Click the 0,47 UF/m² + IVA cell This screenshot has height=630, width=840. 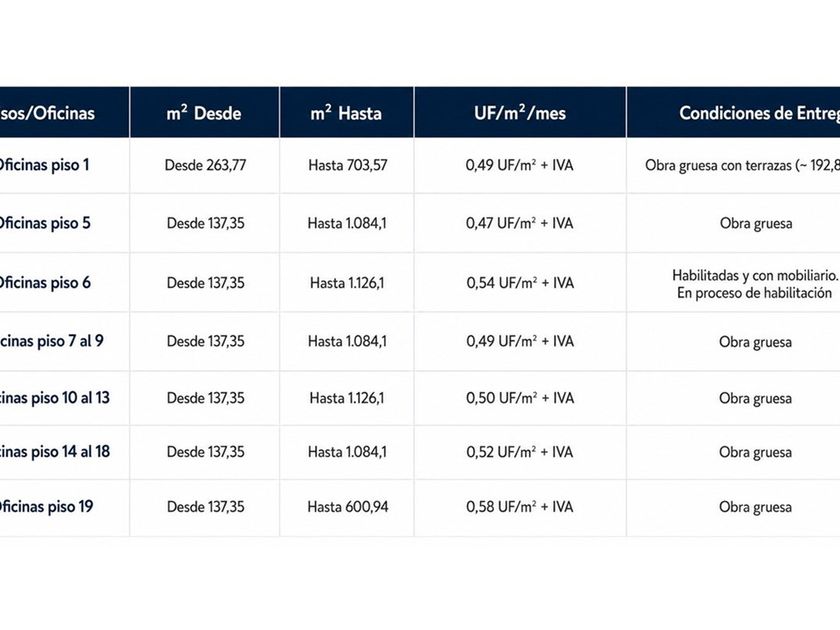[520, 223]
